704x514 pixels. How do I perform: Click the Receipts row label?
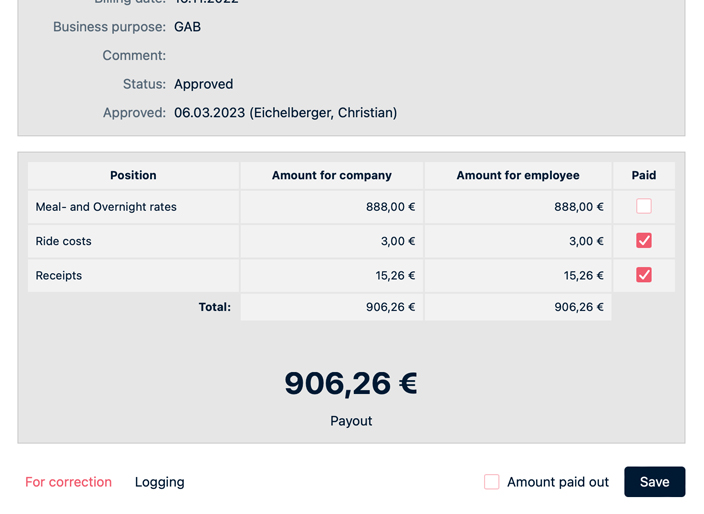(x=59, y=275)
